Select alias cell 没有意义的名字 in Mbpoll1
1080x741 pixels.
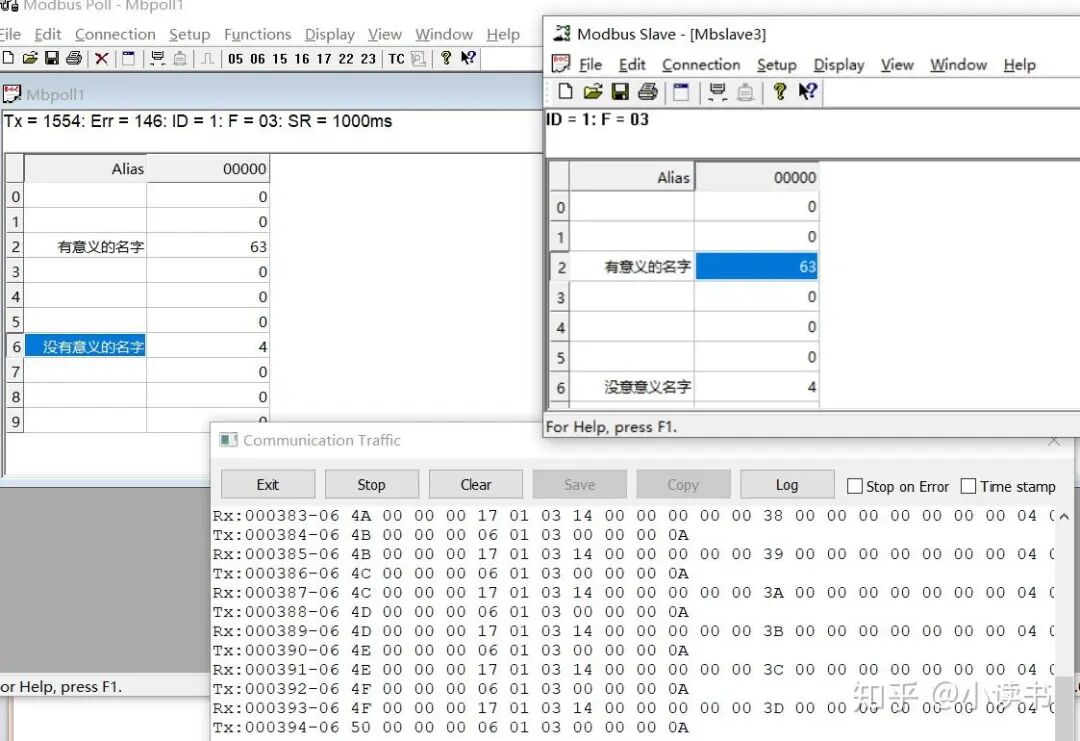click(x=85, y=346)
